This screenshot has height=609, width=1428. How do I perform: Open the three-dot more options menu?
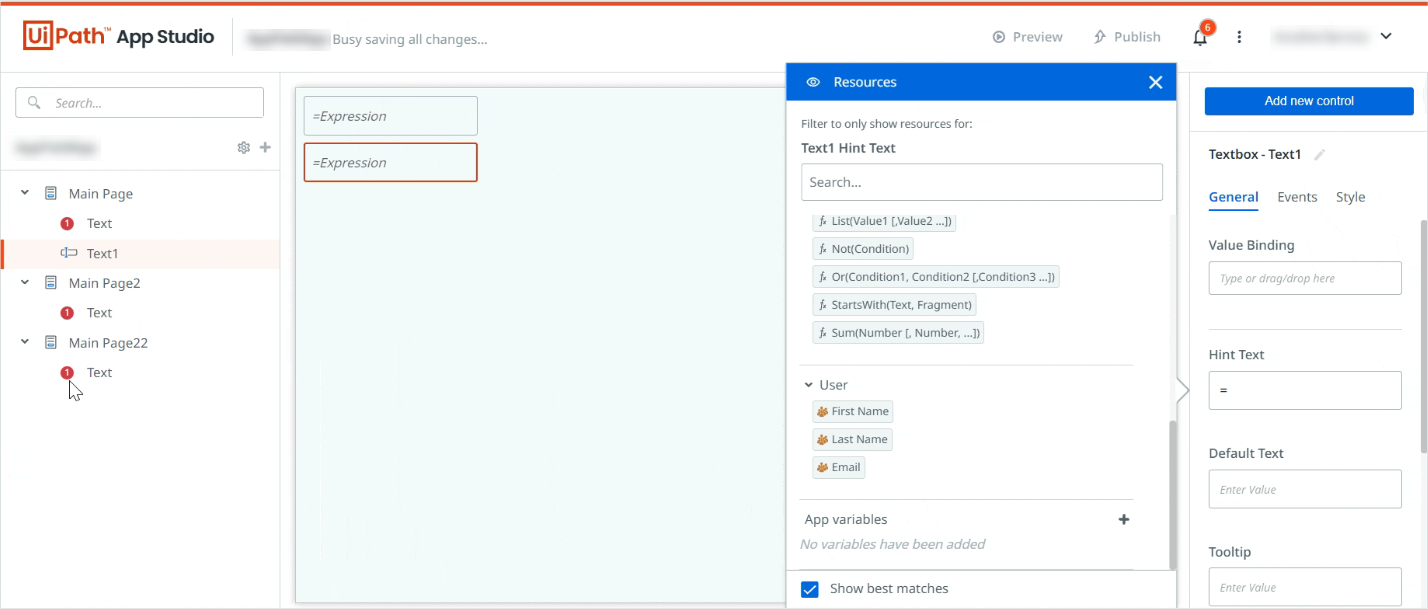coord(1239,37)
